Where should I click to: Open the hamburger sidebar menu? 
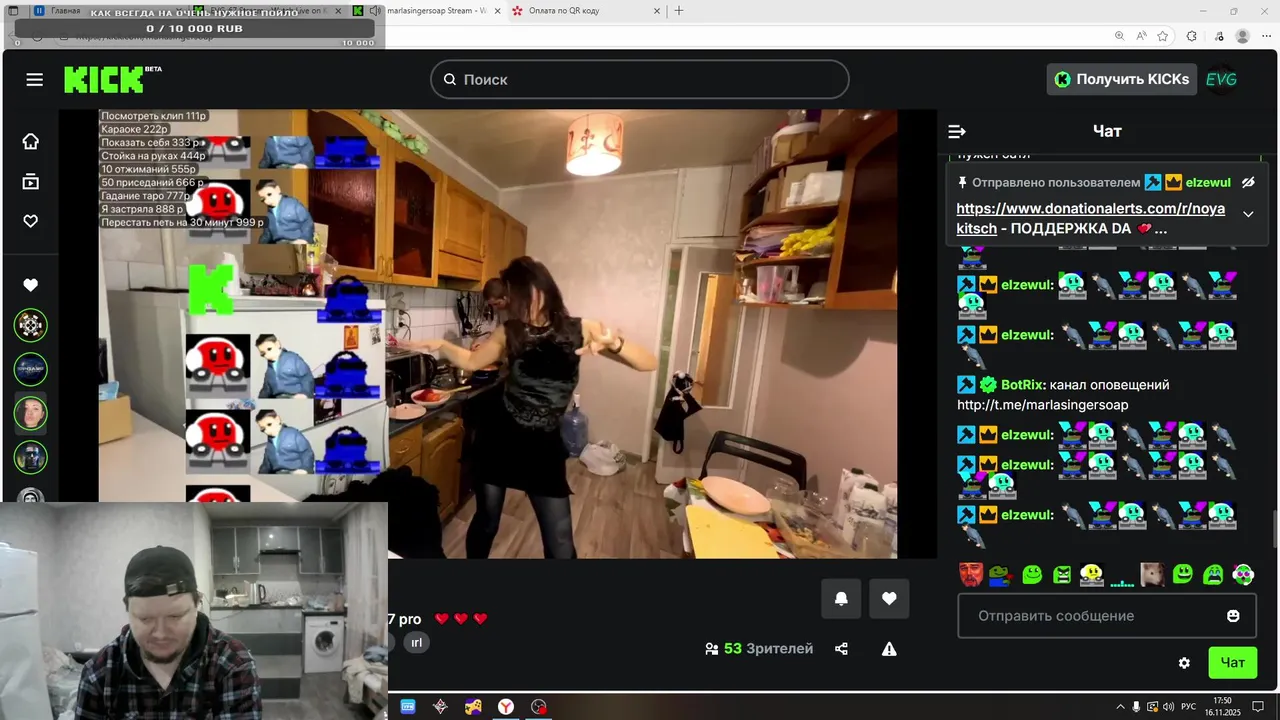(35, 79)
